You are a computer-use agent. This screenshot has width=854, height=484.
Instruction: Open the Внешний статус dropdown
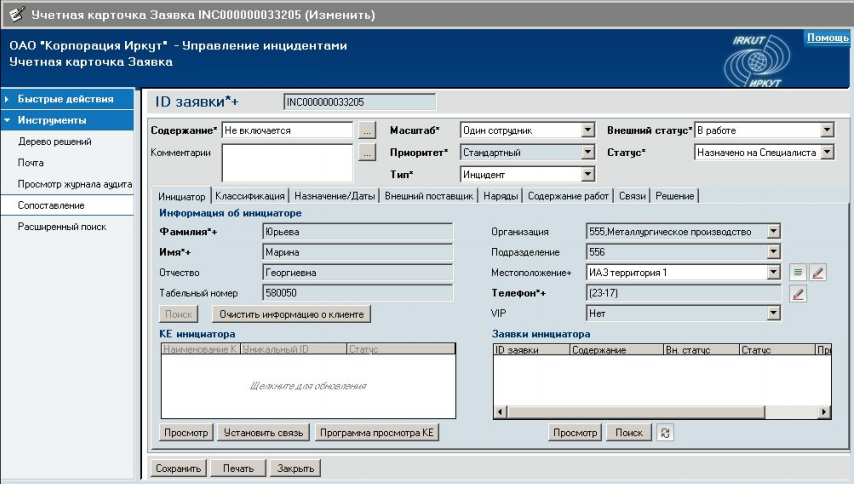(x=827, y=130)
